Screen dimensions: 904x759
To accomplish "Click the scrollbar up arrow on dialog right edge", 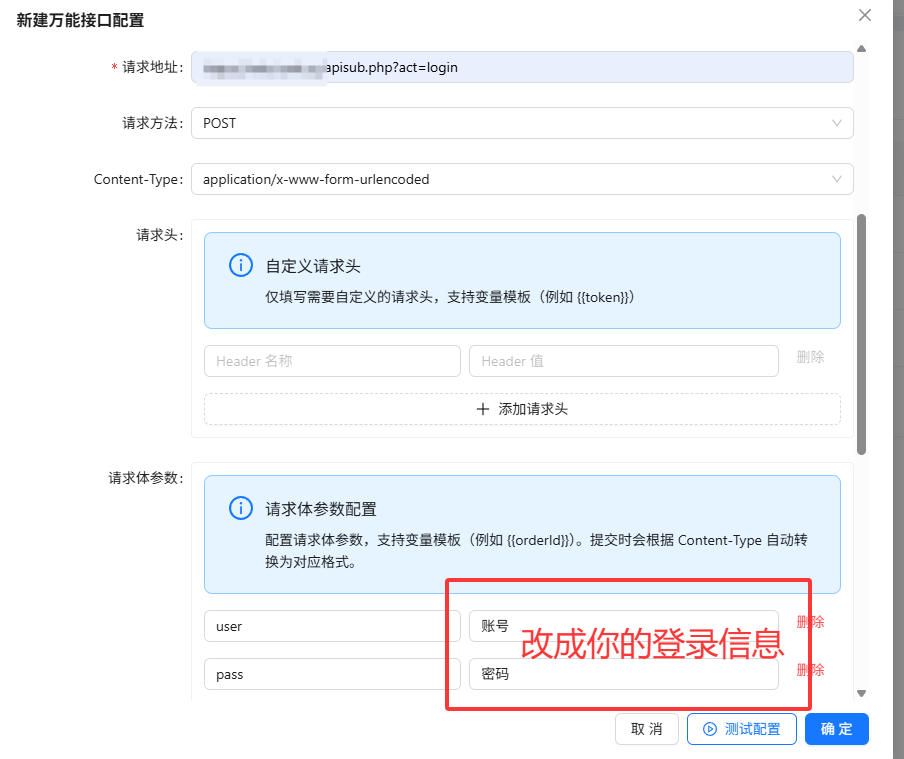I will pyautogui.click(x=860, y=47).
